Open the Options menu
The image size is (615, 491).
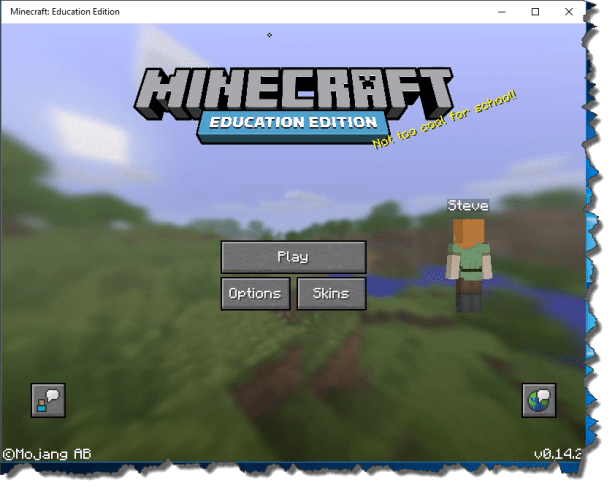pos(255,293)
